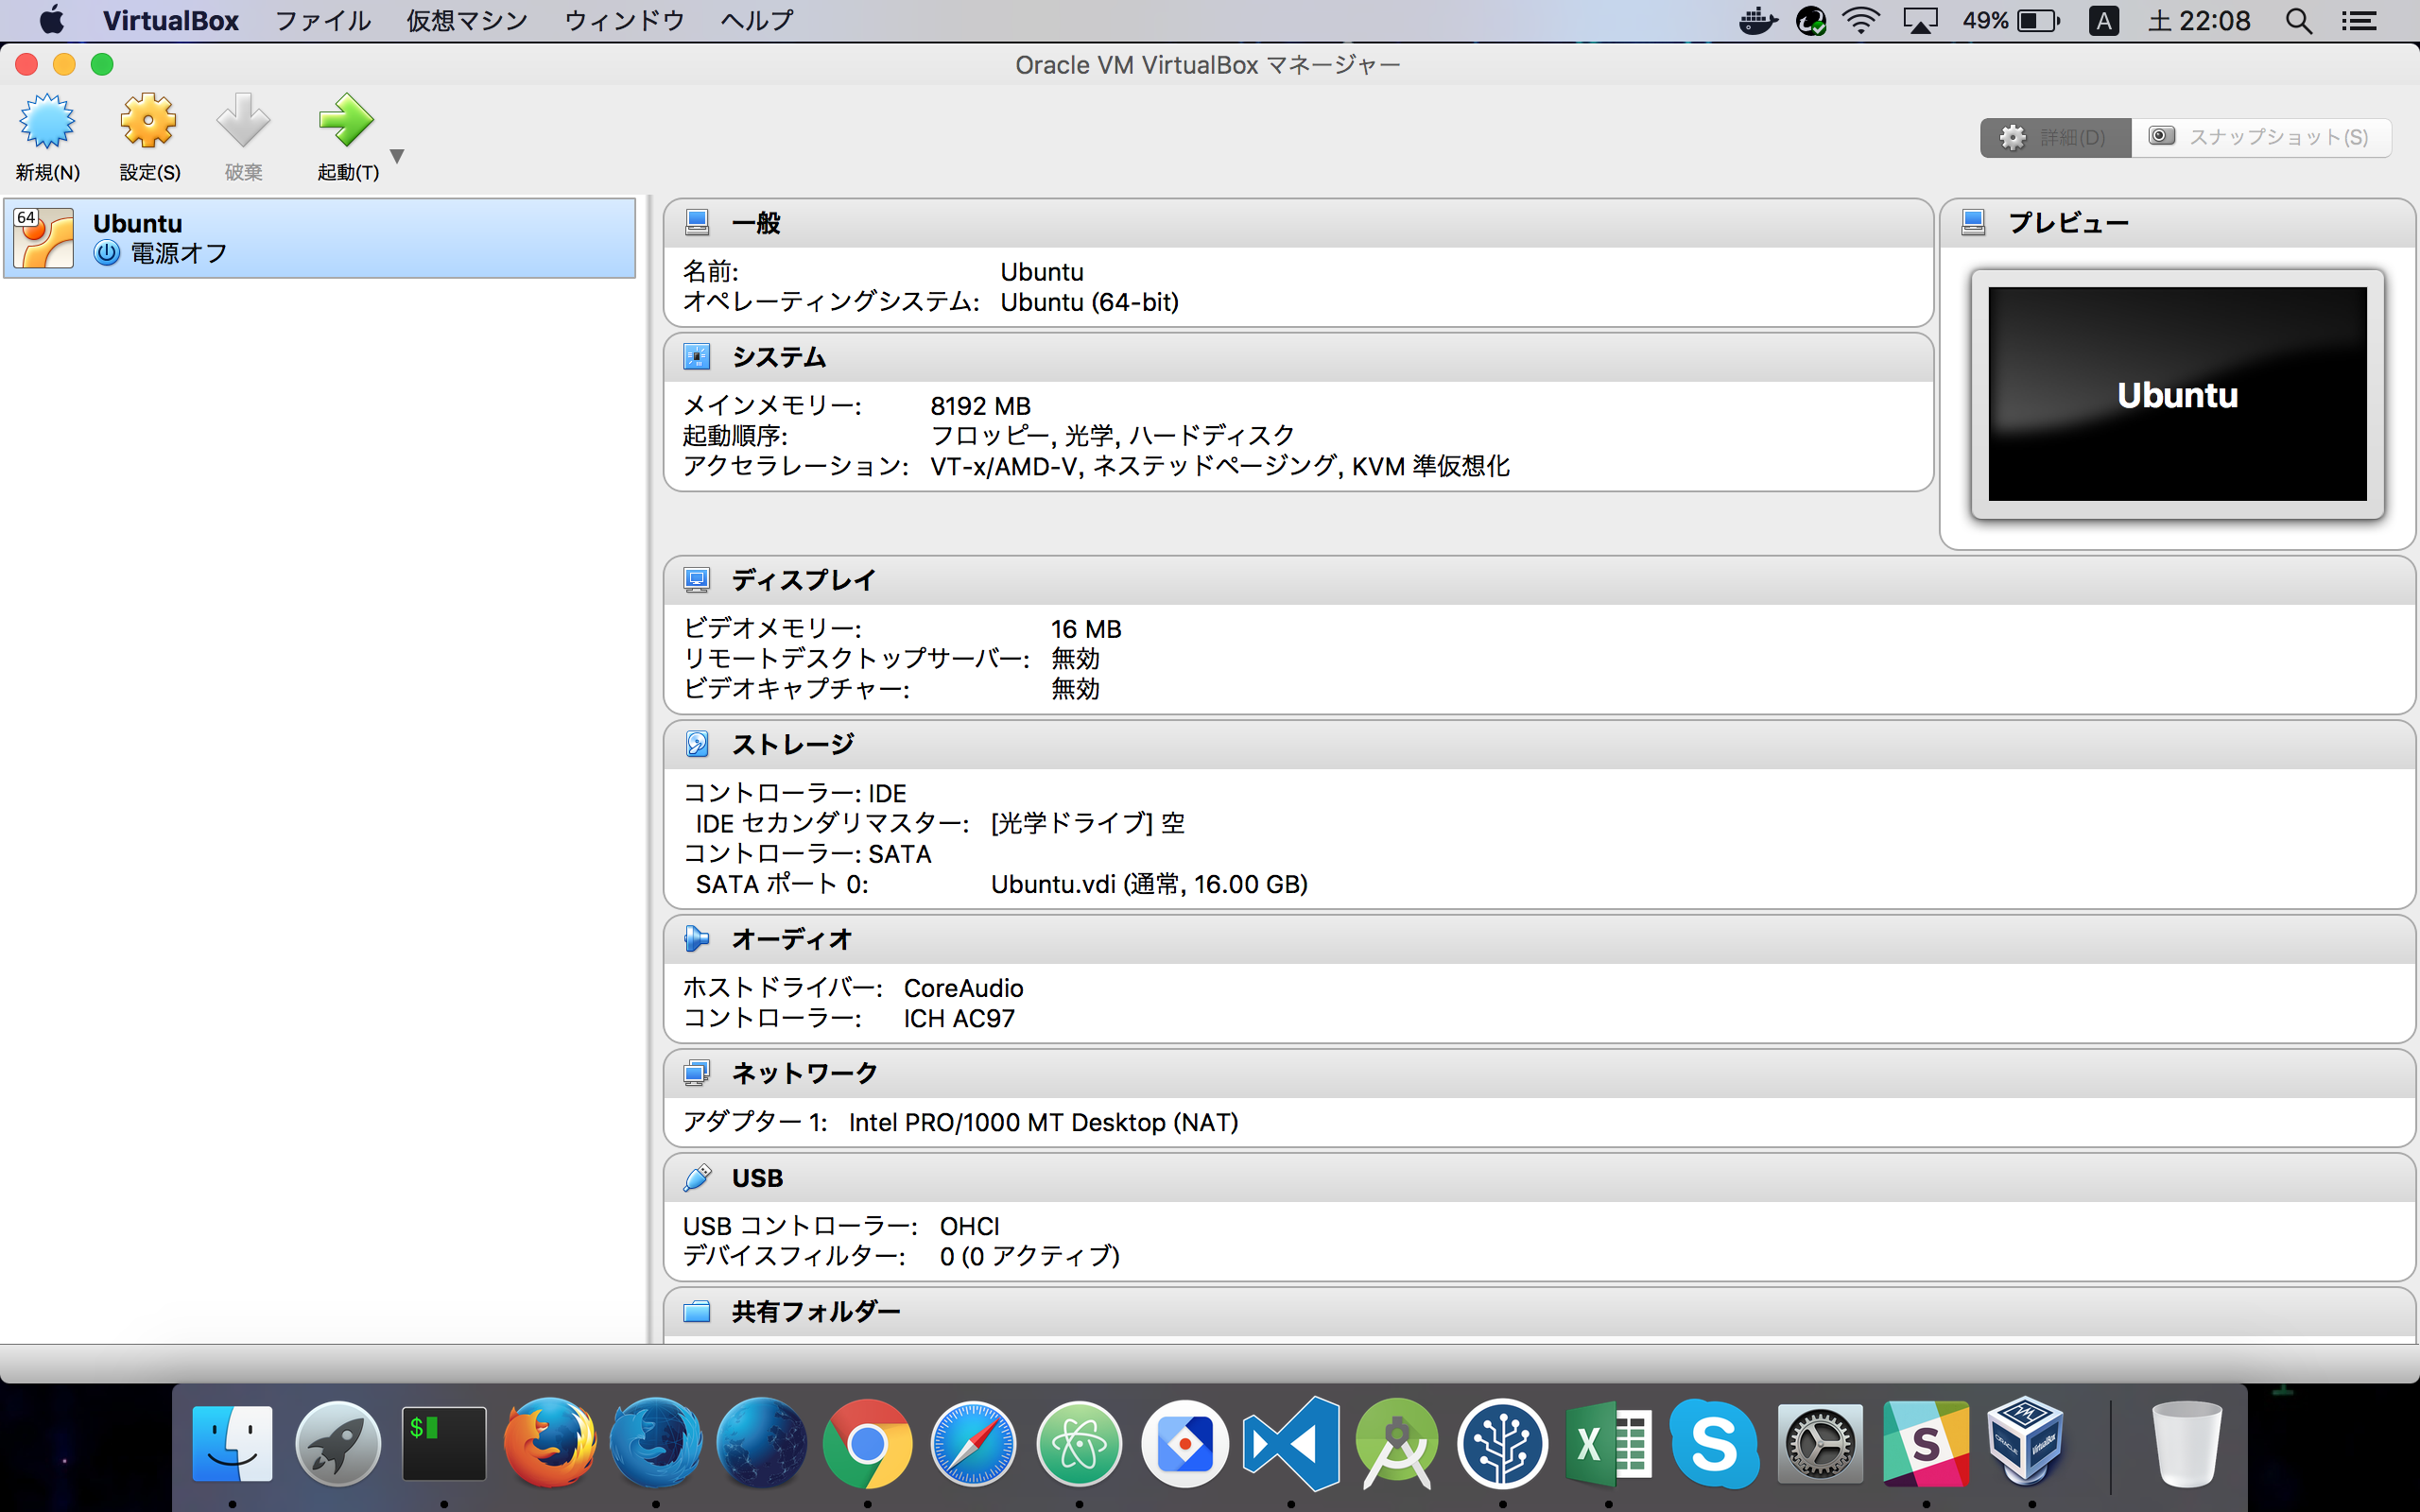Click the Network (ネットワーク) section icon

697,1073
